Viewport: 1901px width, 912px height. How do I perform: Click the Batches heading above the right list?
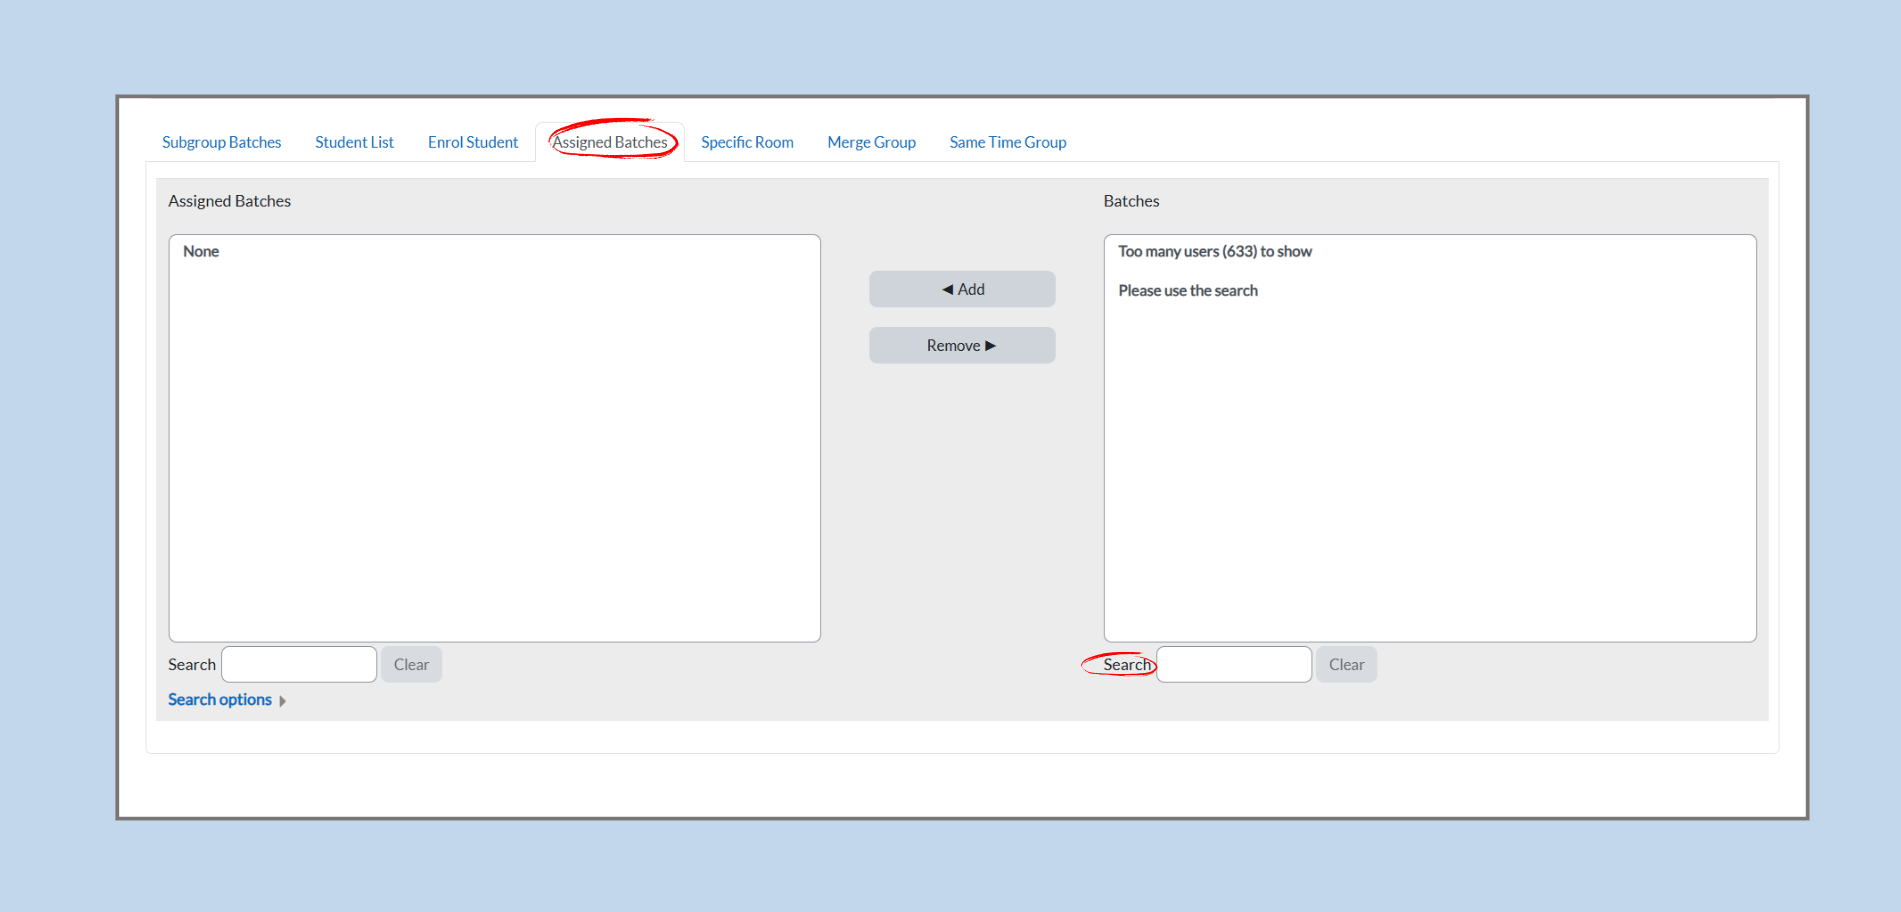point(1131,201)
